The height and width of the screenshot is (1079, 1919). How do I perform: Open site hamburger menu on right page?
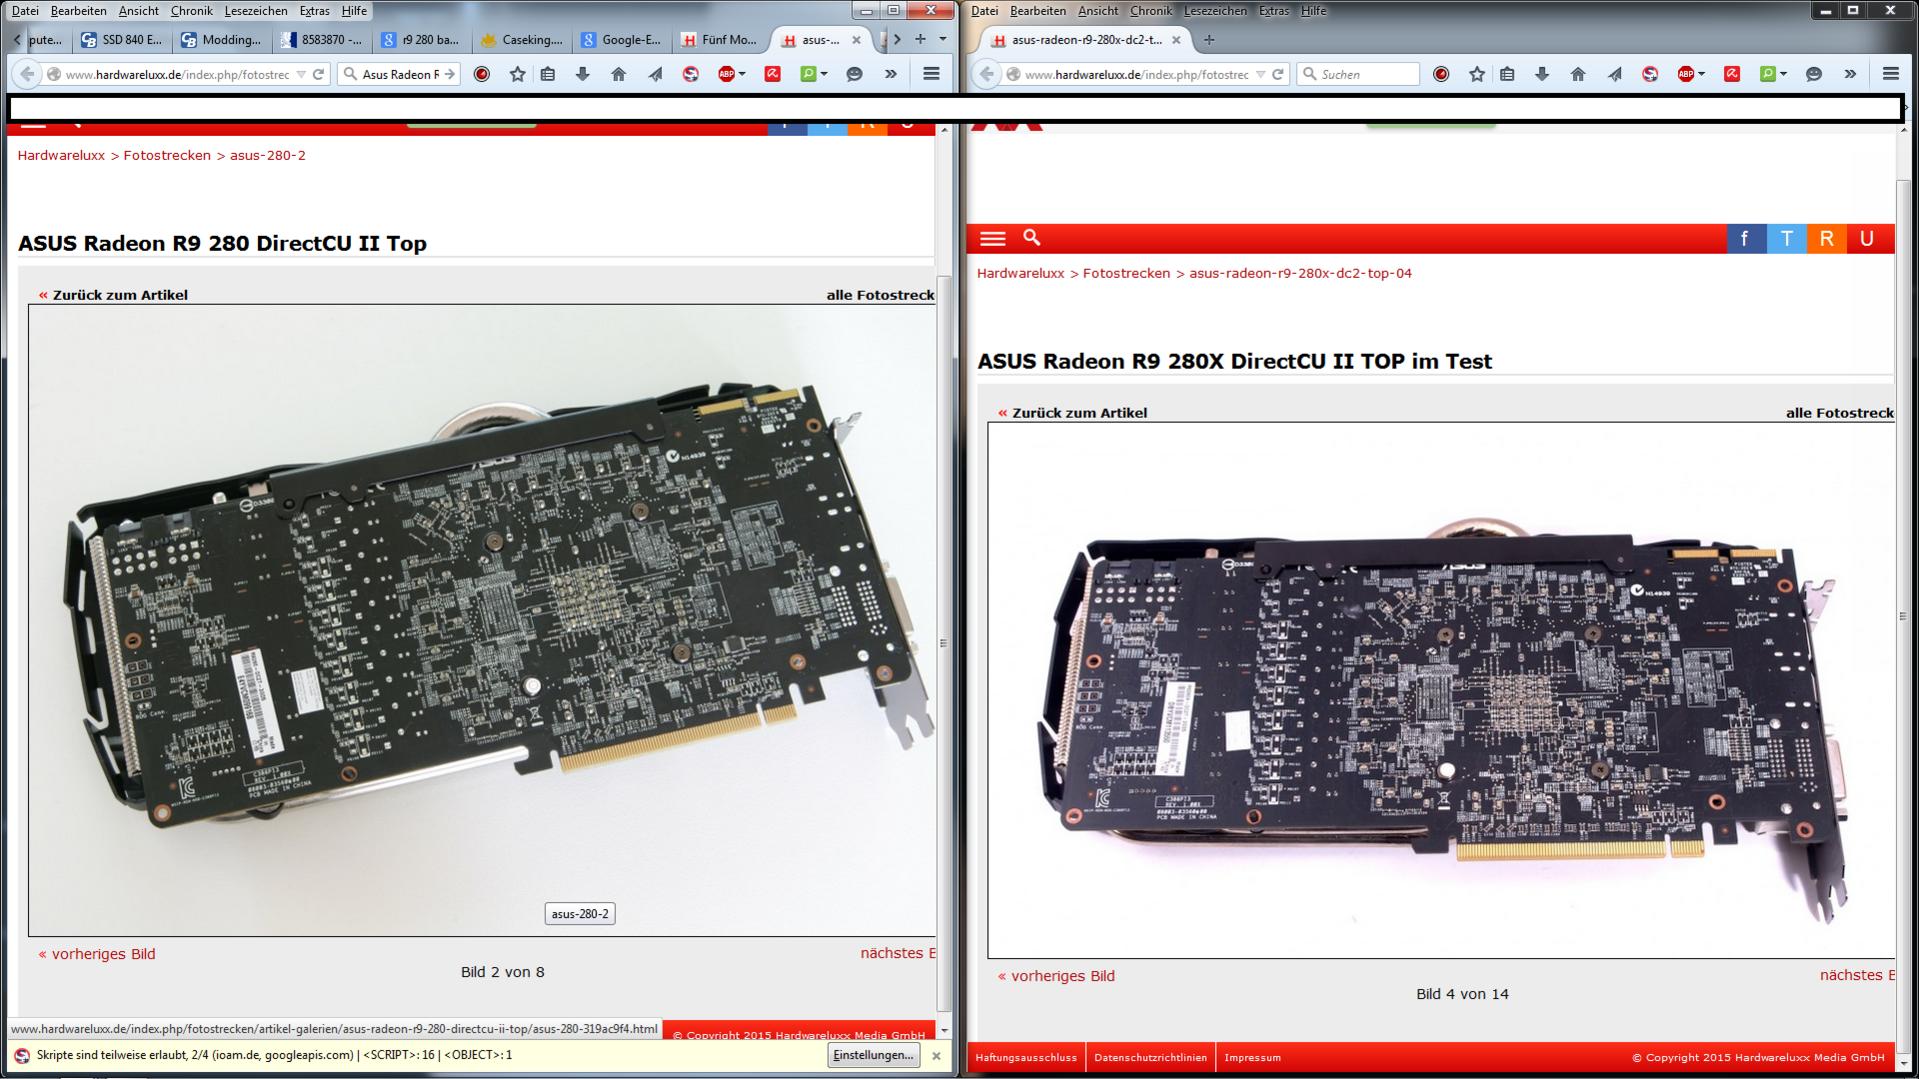[x=993, y=238]
